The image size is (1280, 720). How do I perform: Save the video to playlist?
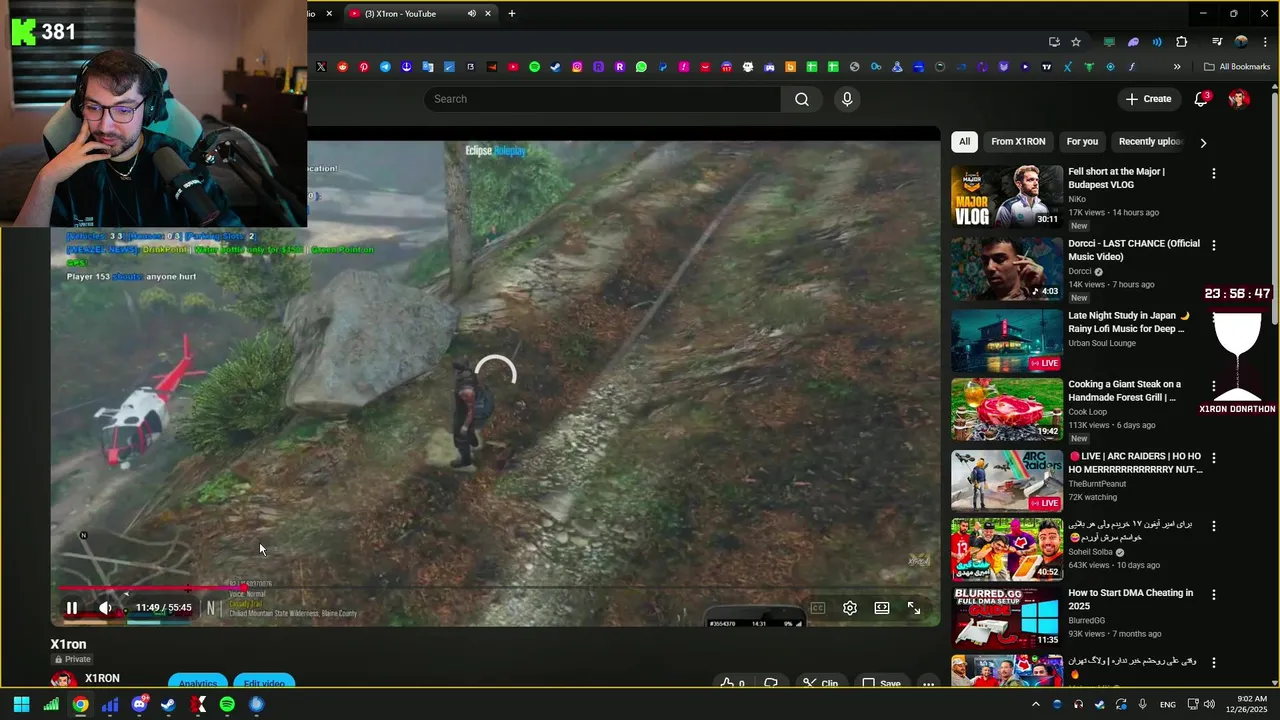click(881, 684)
